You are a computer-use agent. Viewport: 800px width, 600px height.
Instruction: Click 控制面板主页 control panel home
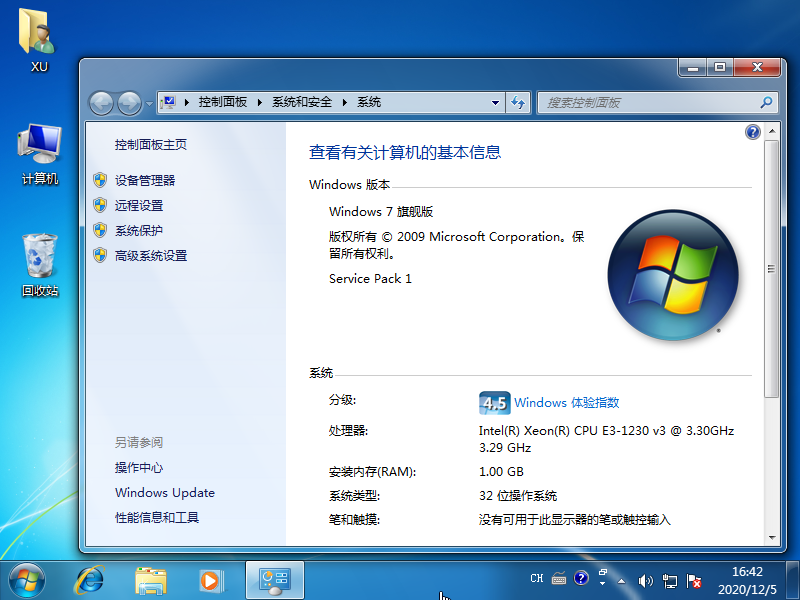coord(150,144)
